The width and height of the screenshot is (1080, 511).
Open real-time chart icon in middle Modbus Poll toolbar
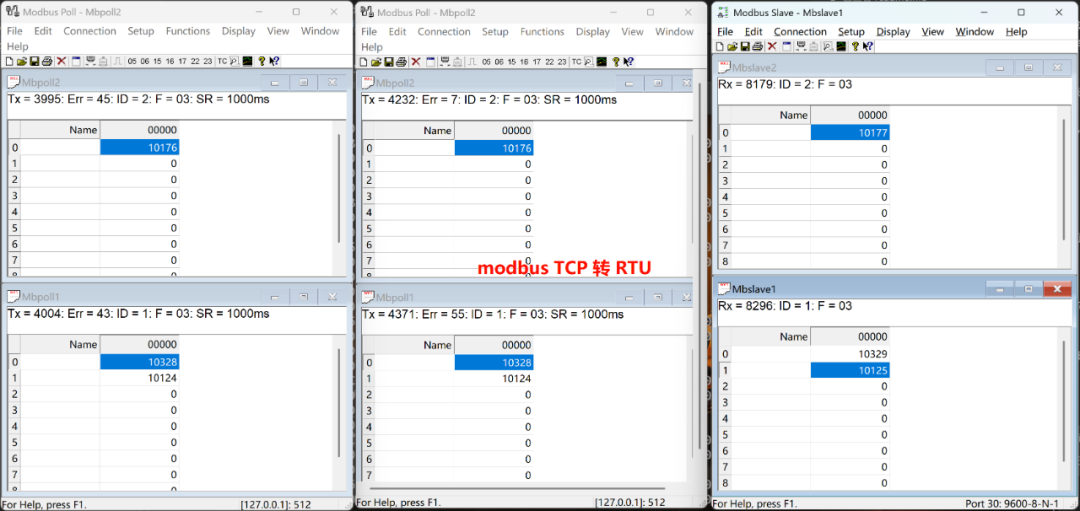pyautogui.click(x=602, y=61)
